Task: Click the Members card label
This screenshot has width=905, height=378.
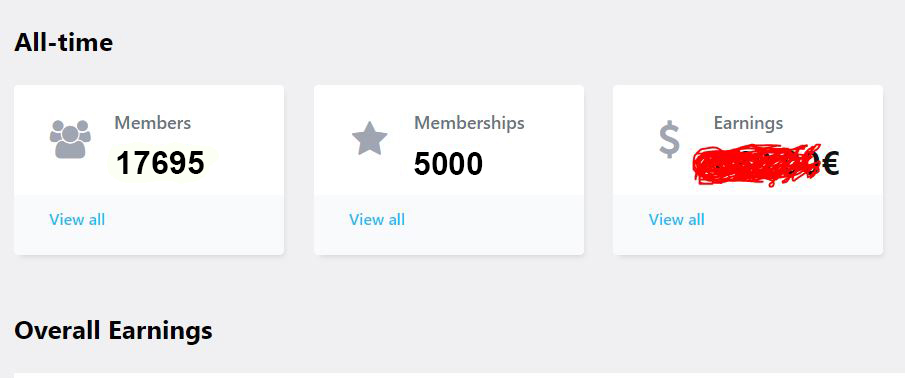Action: click(x=152, y=123)
